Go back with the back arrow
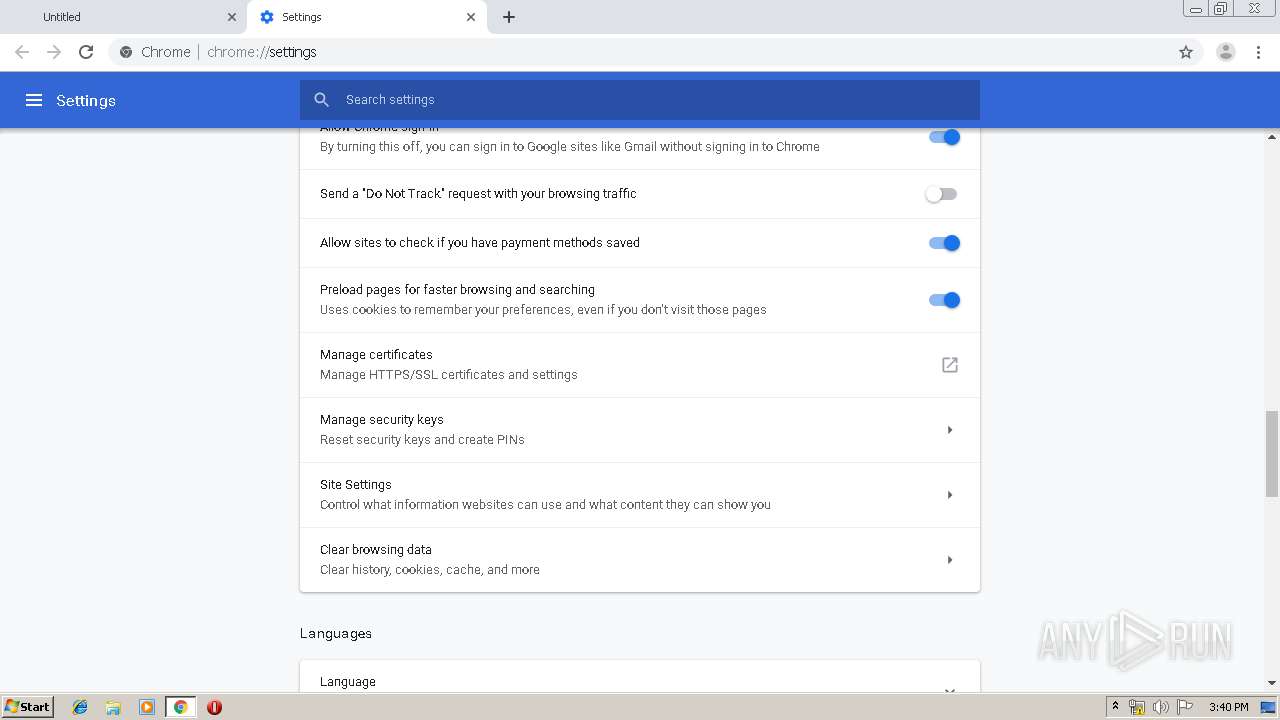The height and width of the screenshot is (720, 1280). [22, 52]
